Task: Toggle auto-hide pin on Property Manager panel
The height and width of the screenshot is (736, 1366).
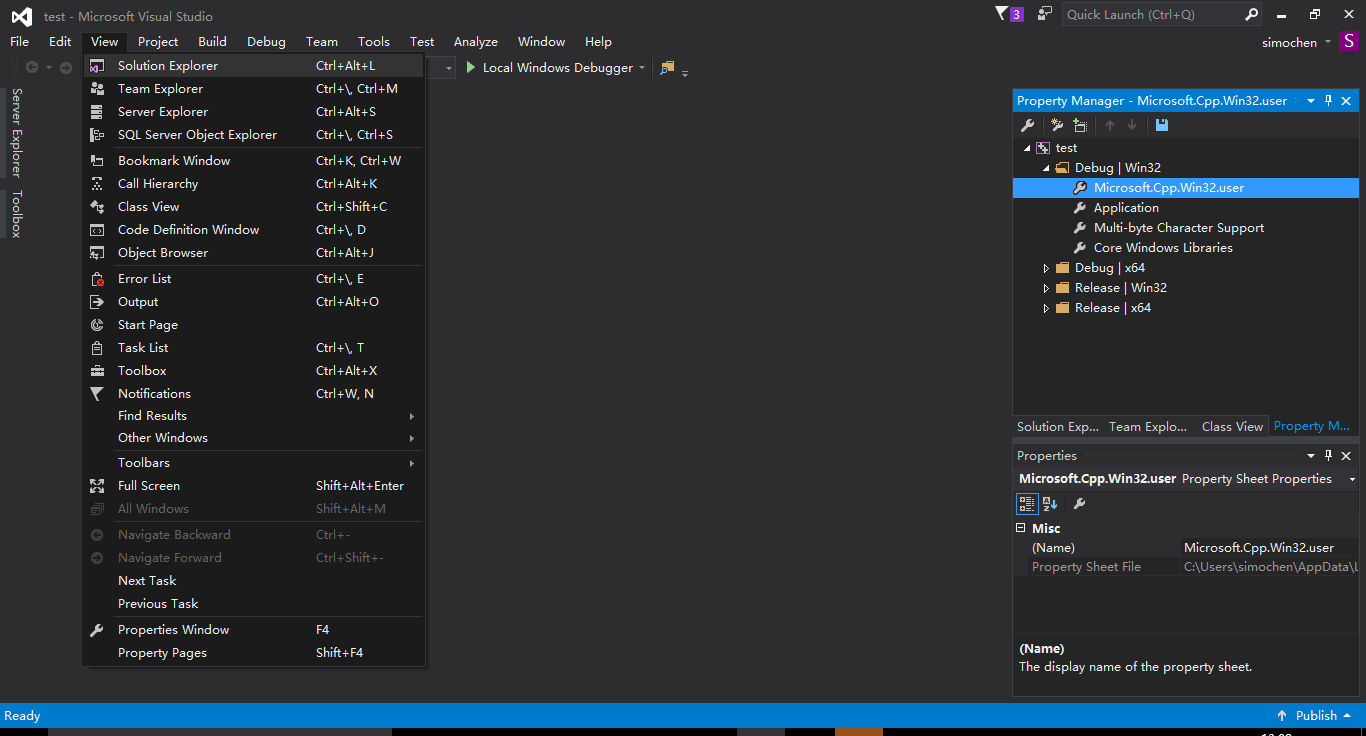Action: (1329, 101)
